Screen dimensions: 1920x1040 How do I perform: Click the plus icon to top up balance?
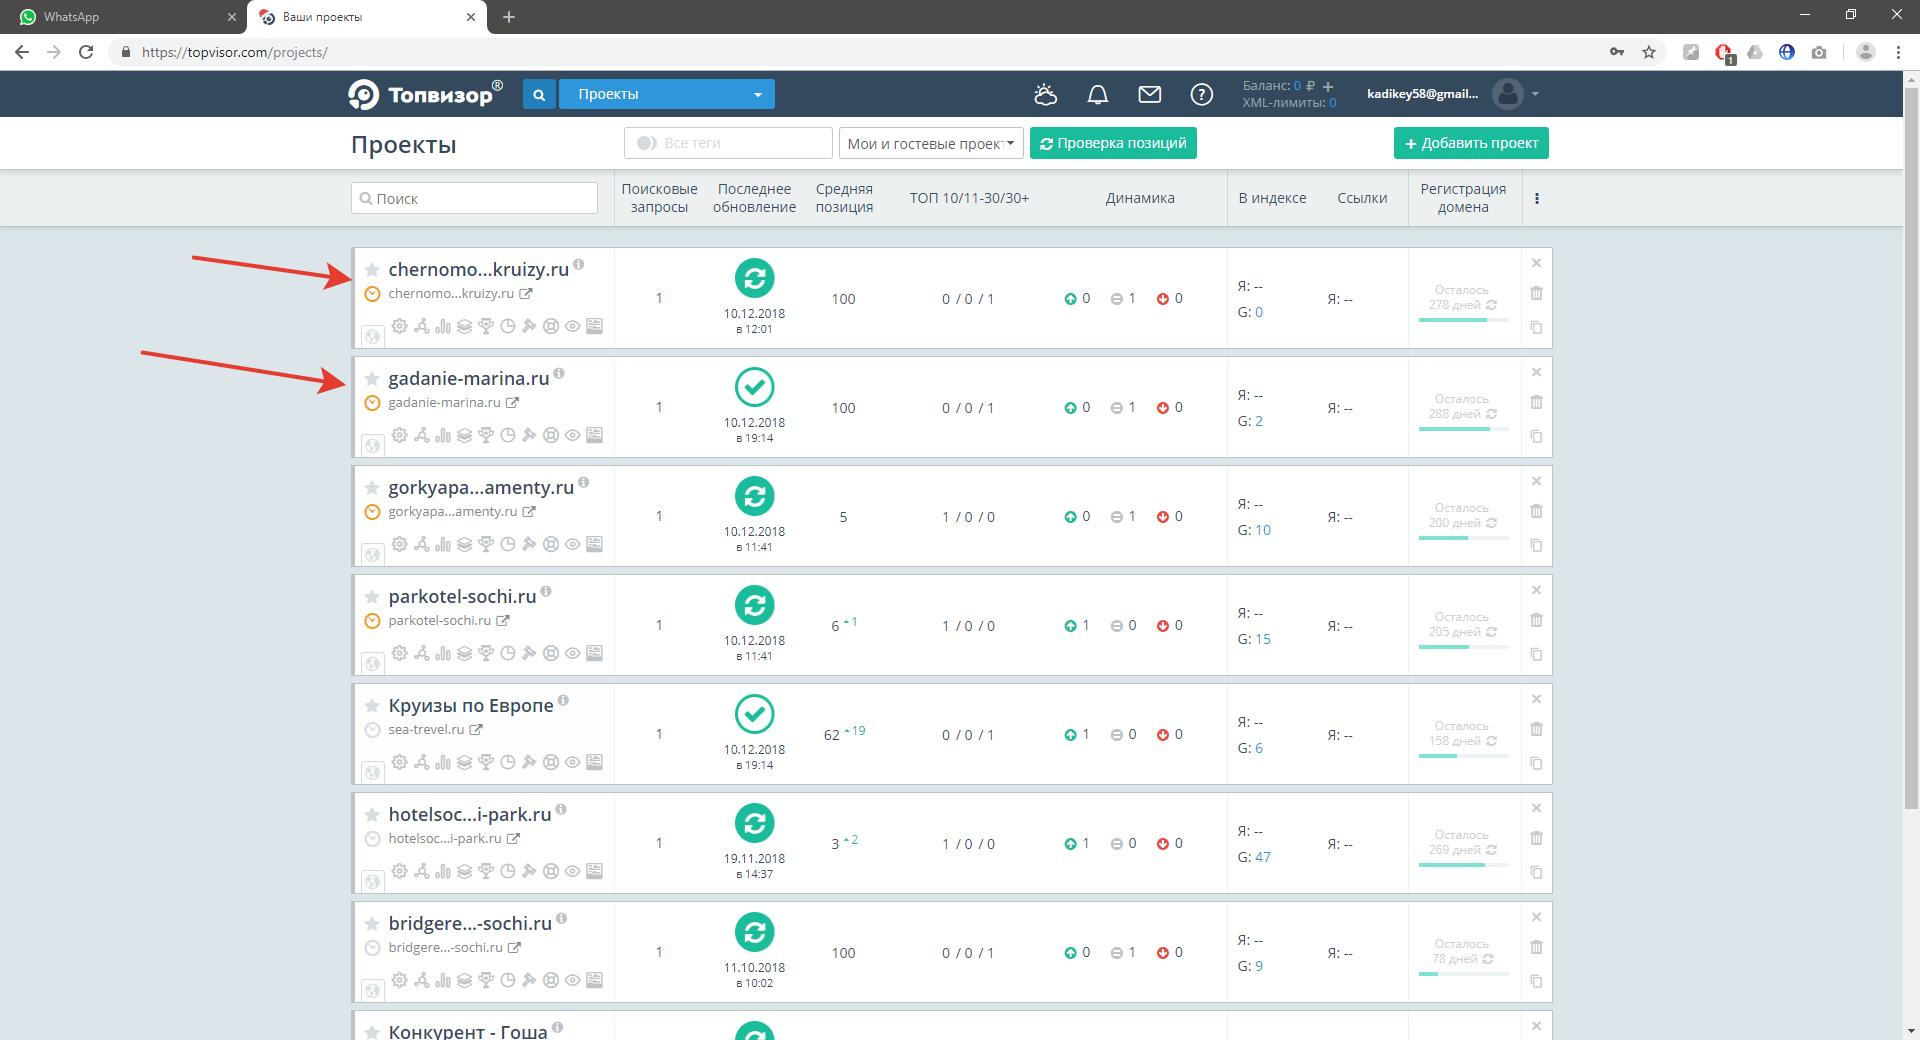tap(1328, 86)
